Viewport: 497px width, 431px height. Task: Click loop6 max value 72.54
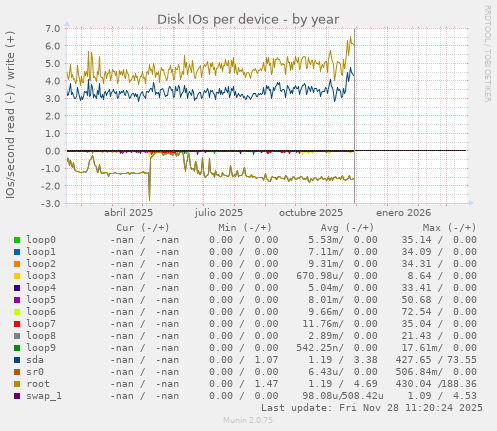pos(416,312)
